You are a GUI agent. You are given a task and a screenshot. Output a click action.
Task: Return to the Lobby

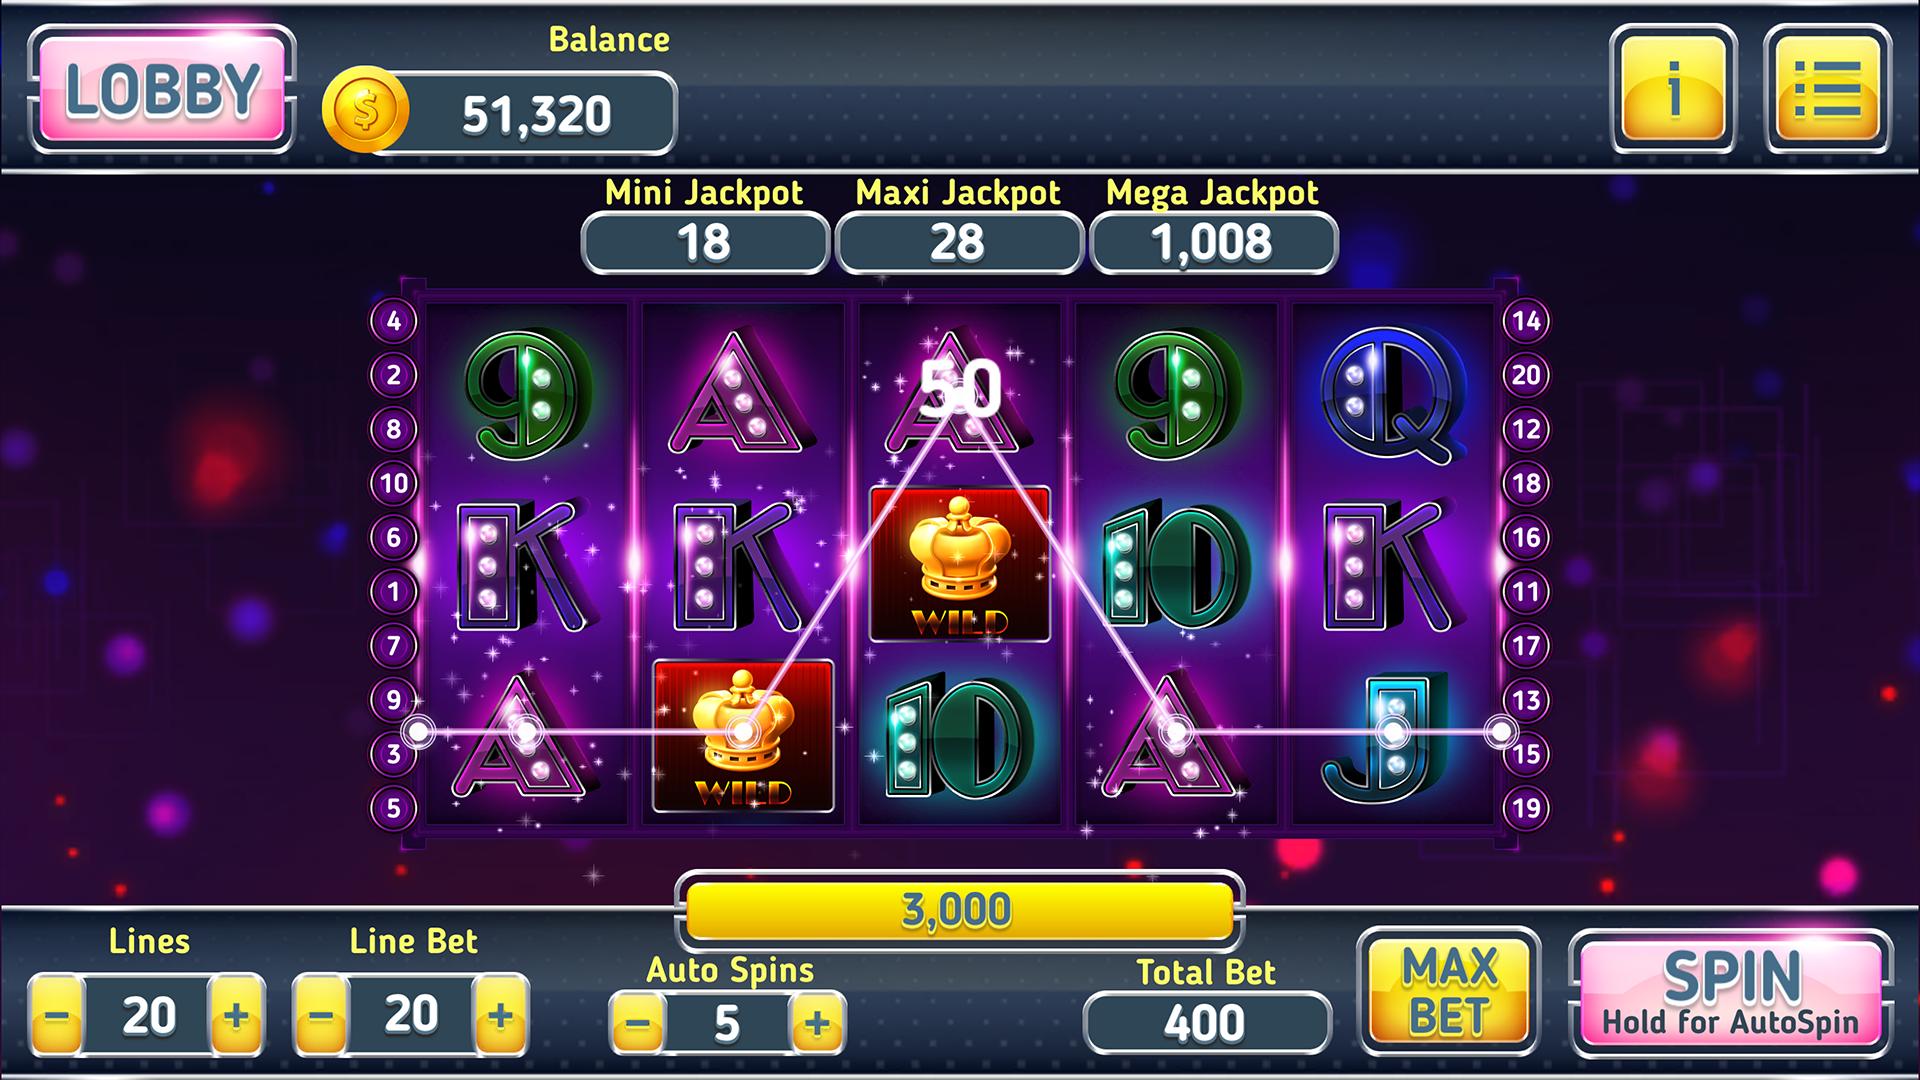pos(162,89)
